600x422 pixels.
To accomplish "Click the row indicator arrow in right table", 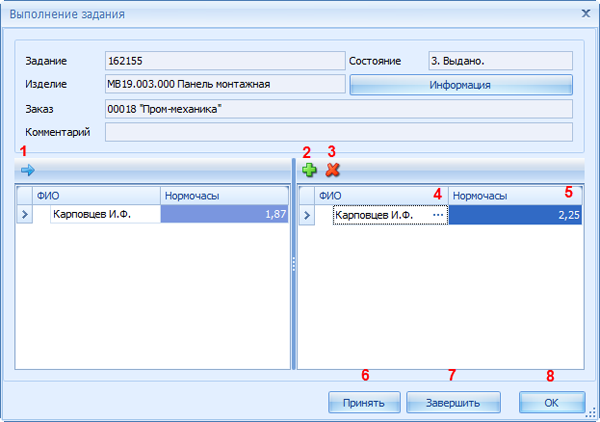I will (307, 215).
